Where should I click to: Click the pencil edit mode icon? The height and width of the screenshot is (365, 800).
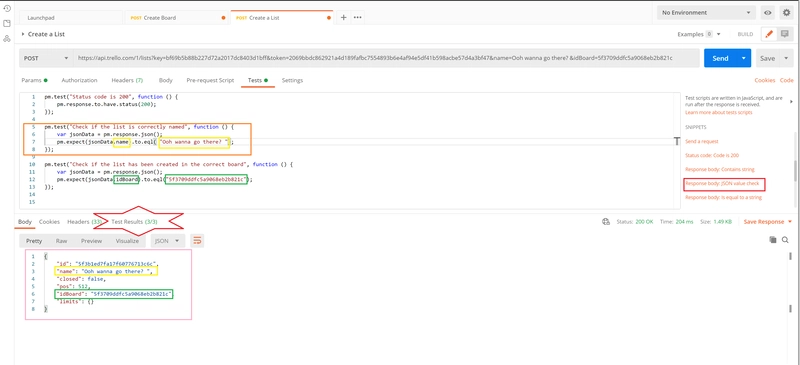pyautogui.click(x=769, y=34)
